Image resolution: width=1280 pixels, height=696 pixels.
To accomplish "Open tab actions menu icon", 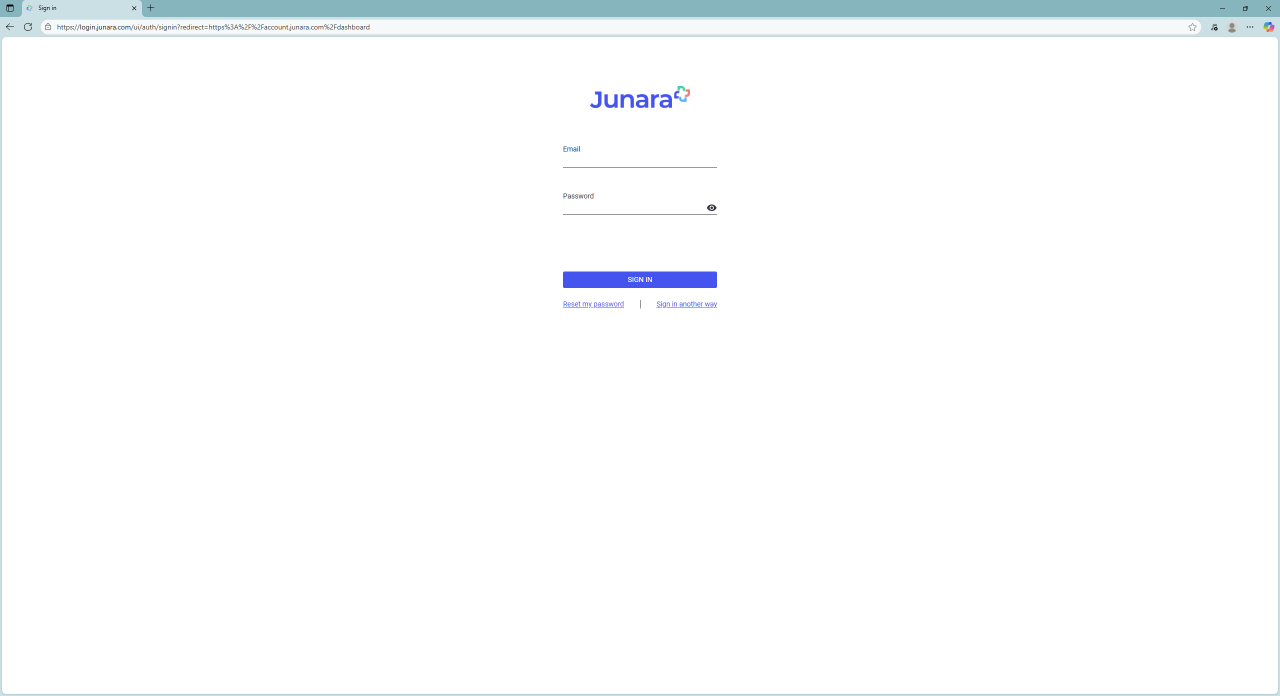I will point(10,8).
